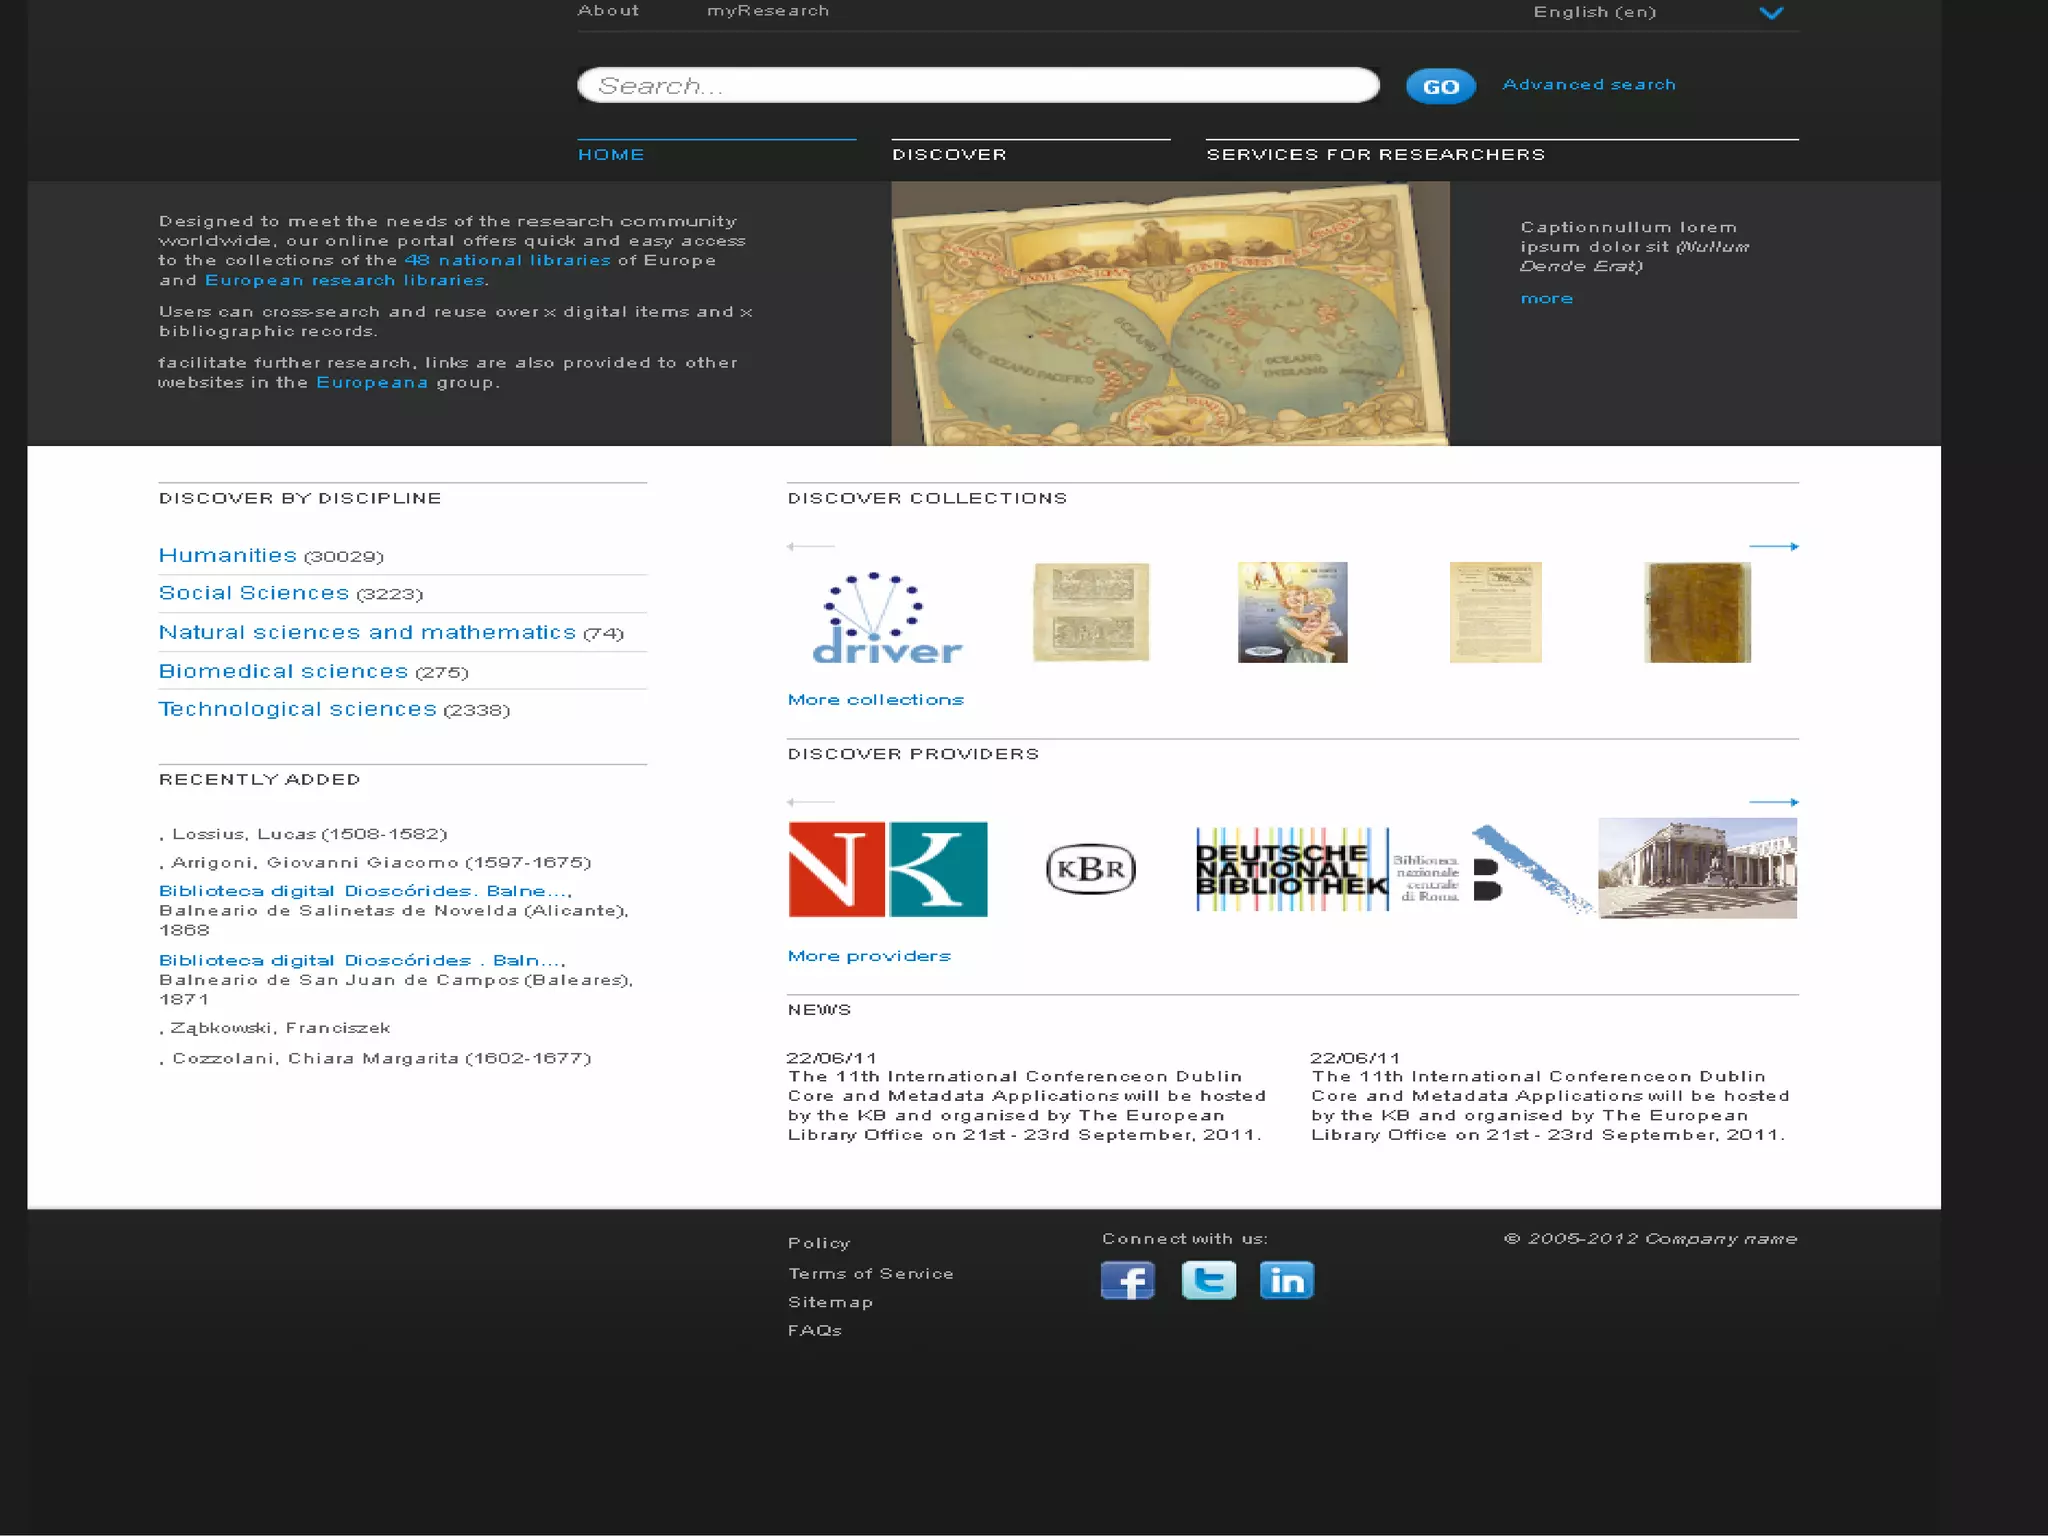Open the Deutsche Nationalbibliothek logo
The width and height of the screenshot is (2048, 1536).
[x=1291, y=868]
